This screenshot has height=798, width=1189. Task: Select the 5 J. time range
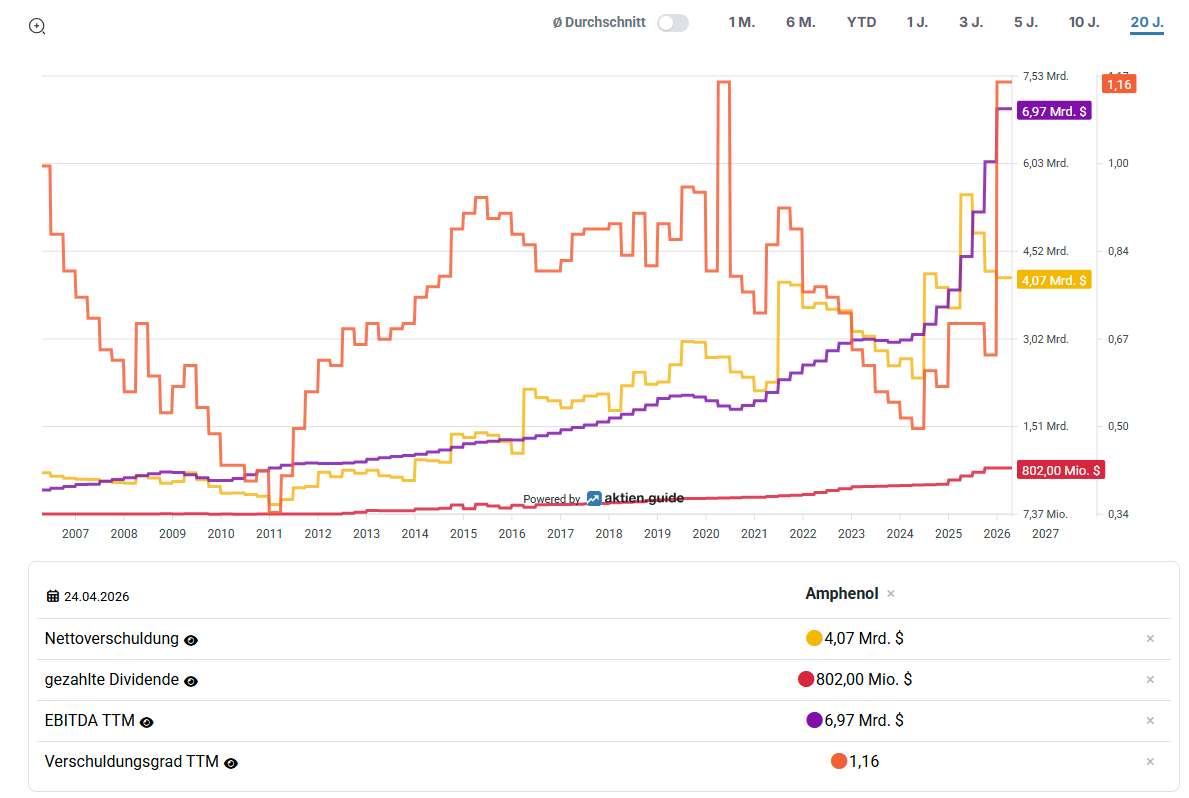pos(1026,23)
